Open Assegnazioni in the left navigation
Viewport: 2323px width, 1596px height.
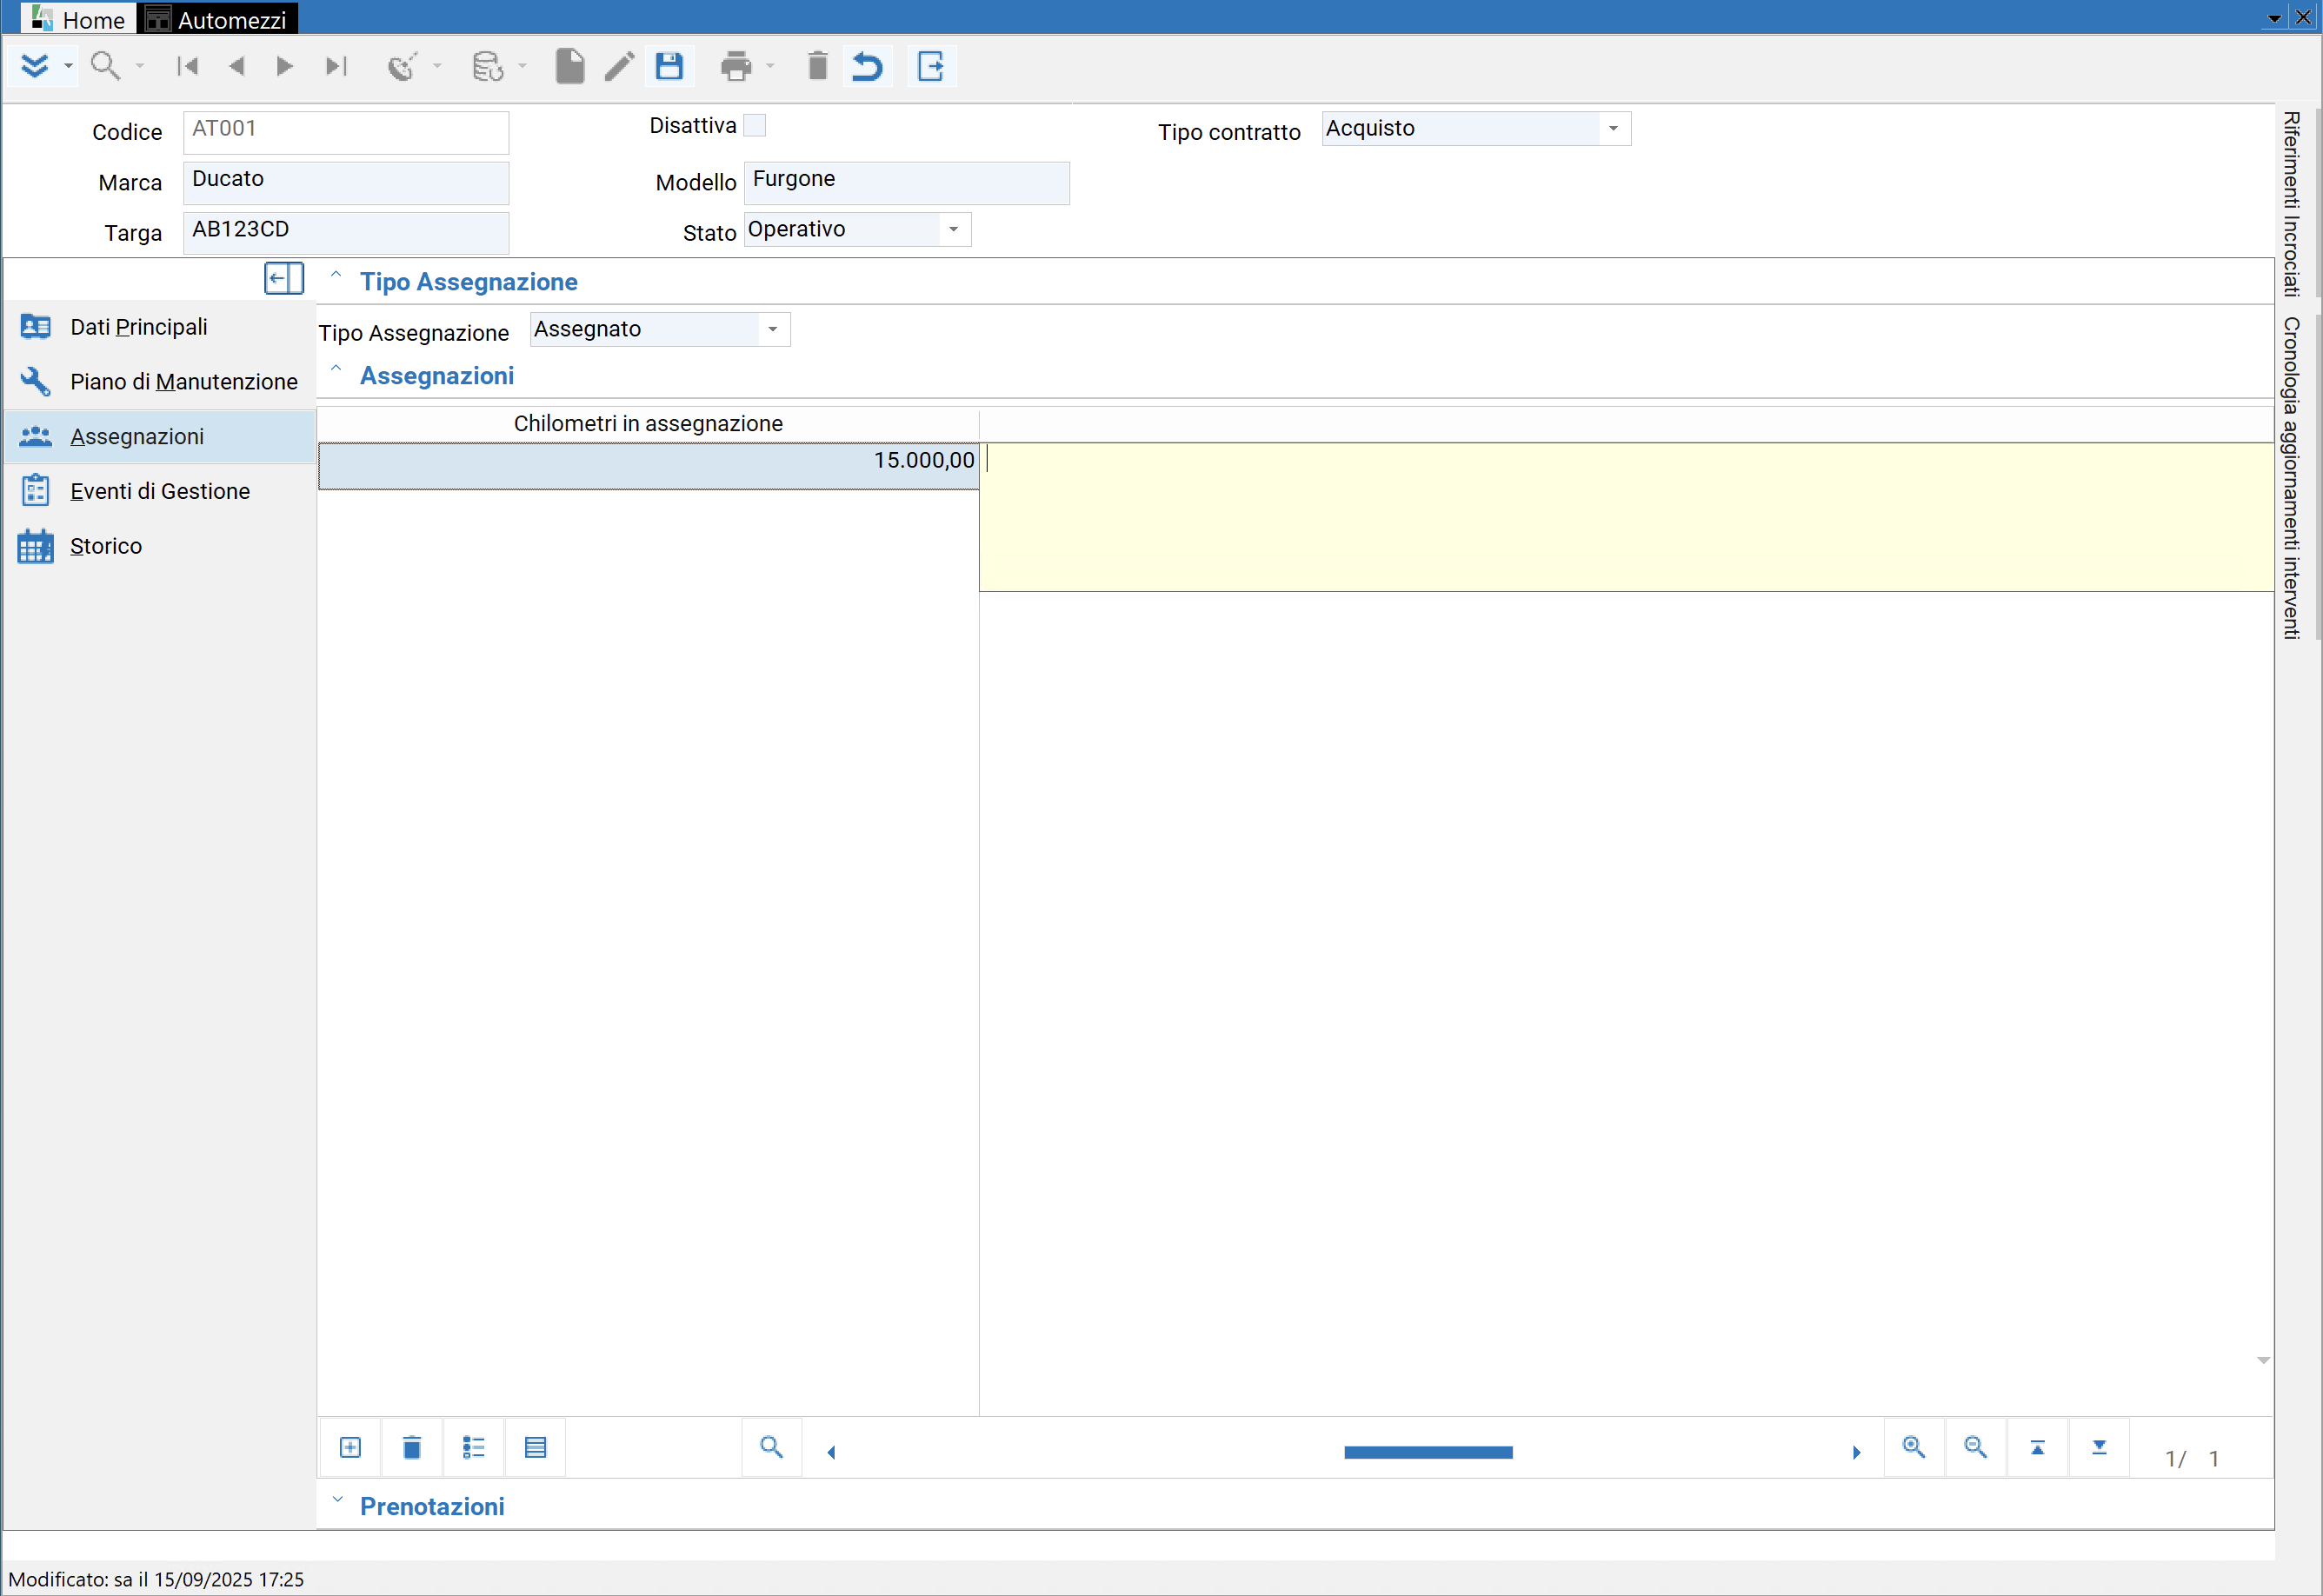pos(160,436)
